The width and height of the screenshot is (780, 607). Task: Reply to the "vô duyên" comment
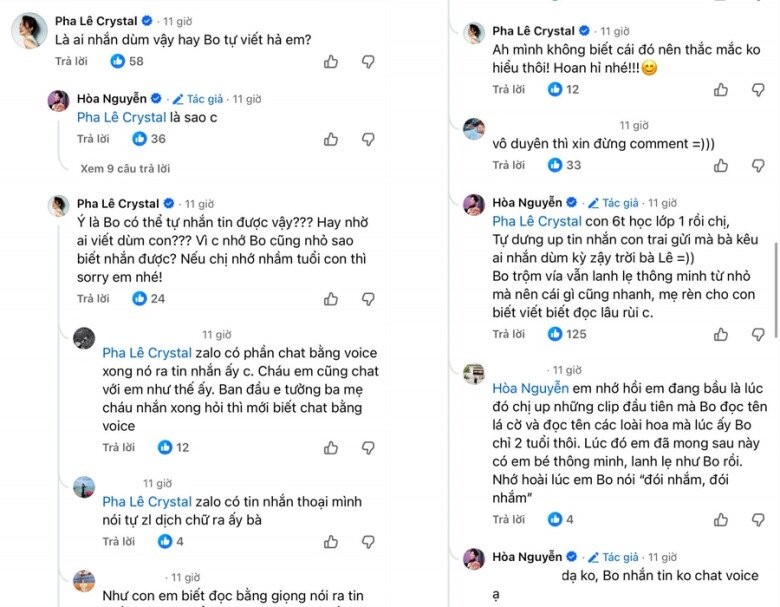[x=508, y=165]
